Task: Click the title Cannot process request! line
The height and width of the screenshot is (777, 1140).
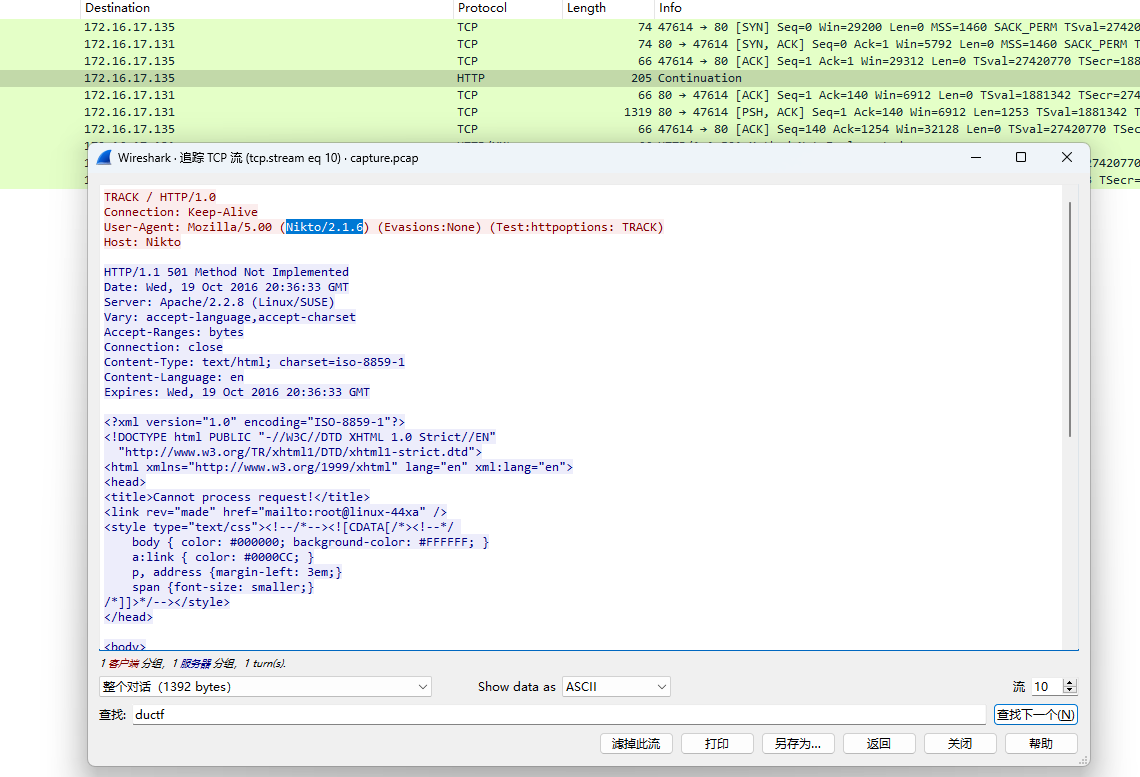Action: 237,497
